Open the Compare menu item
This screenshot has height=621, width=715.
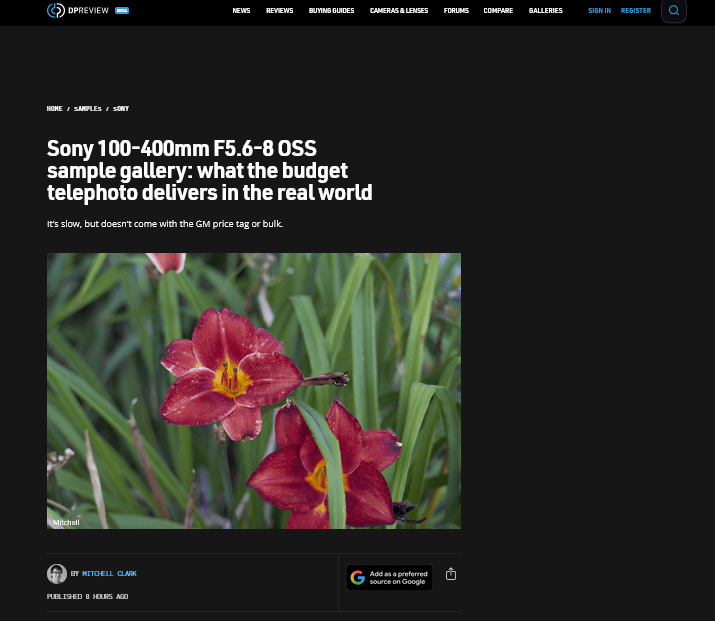(x=498, y=10)
